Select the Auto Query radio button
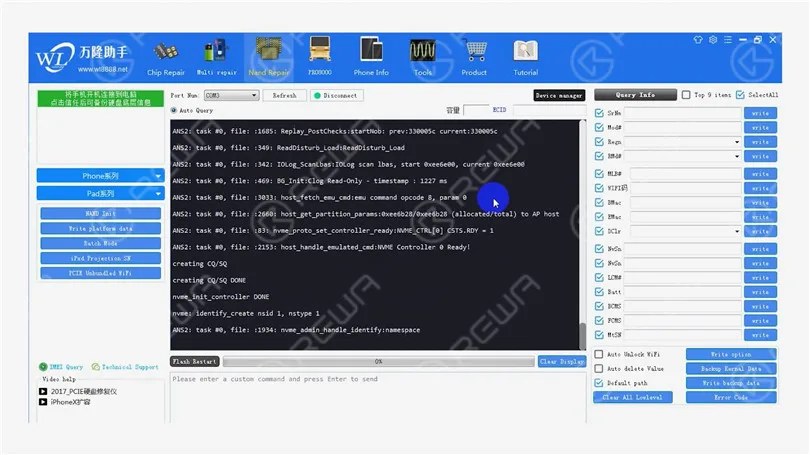 coord(174,110)
